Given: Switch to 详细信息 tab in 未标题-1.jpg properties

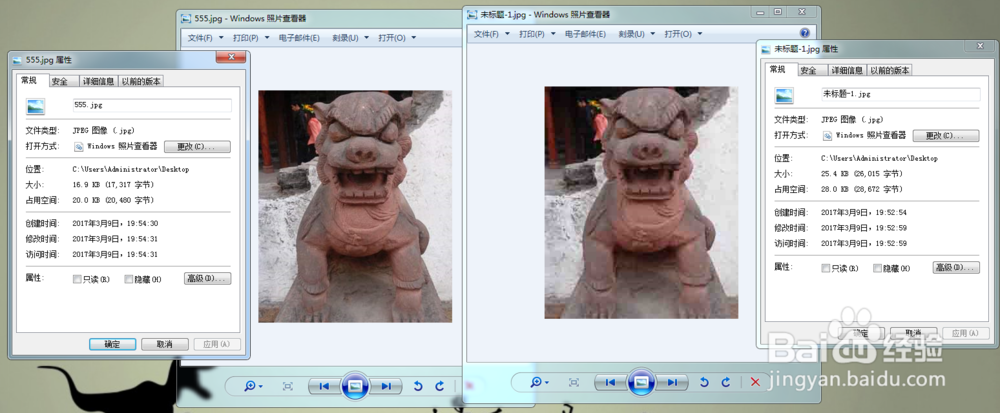Looking at the screenshot, I should (x=846, y=70).
